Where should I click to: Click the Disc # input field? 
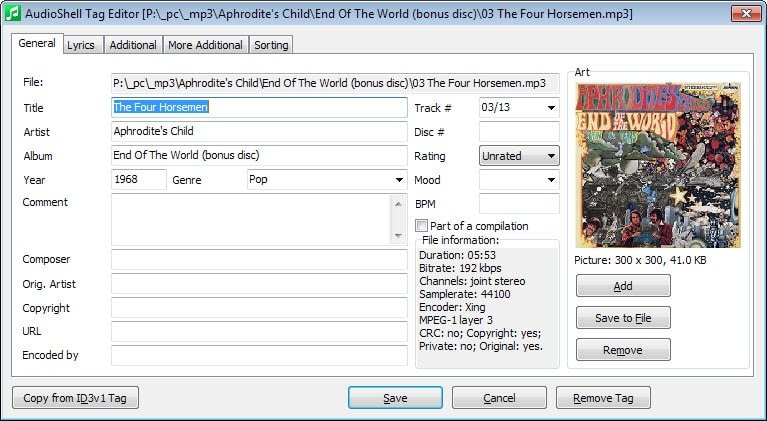pos(519,132)
